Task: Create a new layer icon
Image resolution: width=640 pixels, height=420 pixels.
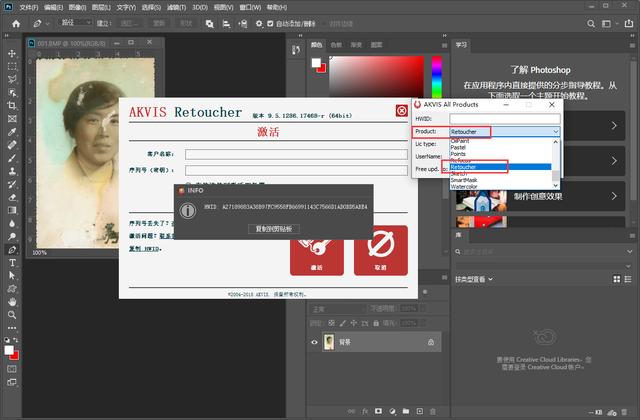Action: pyautogui.click(x=420, y=411)
